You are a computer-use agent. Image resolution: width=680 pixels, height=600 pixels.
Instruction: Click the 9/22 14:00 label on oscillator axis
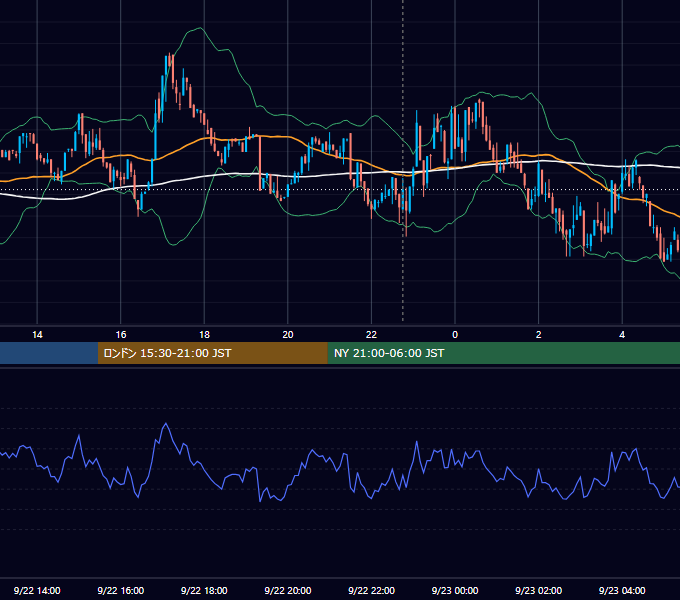click(37, 590)
